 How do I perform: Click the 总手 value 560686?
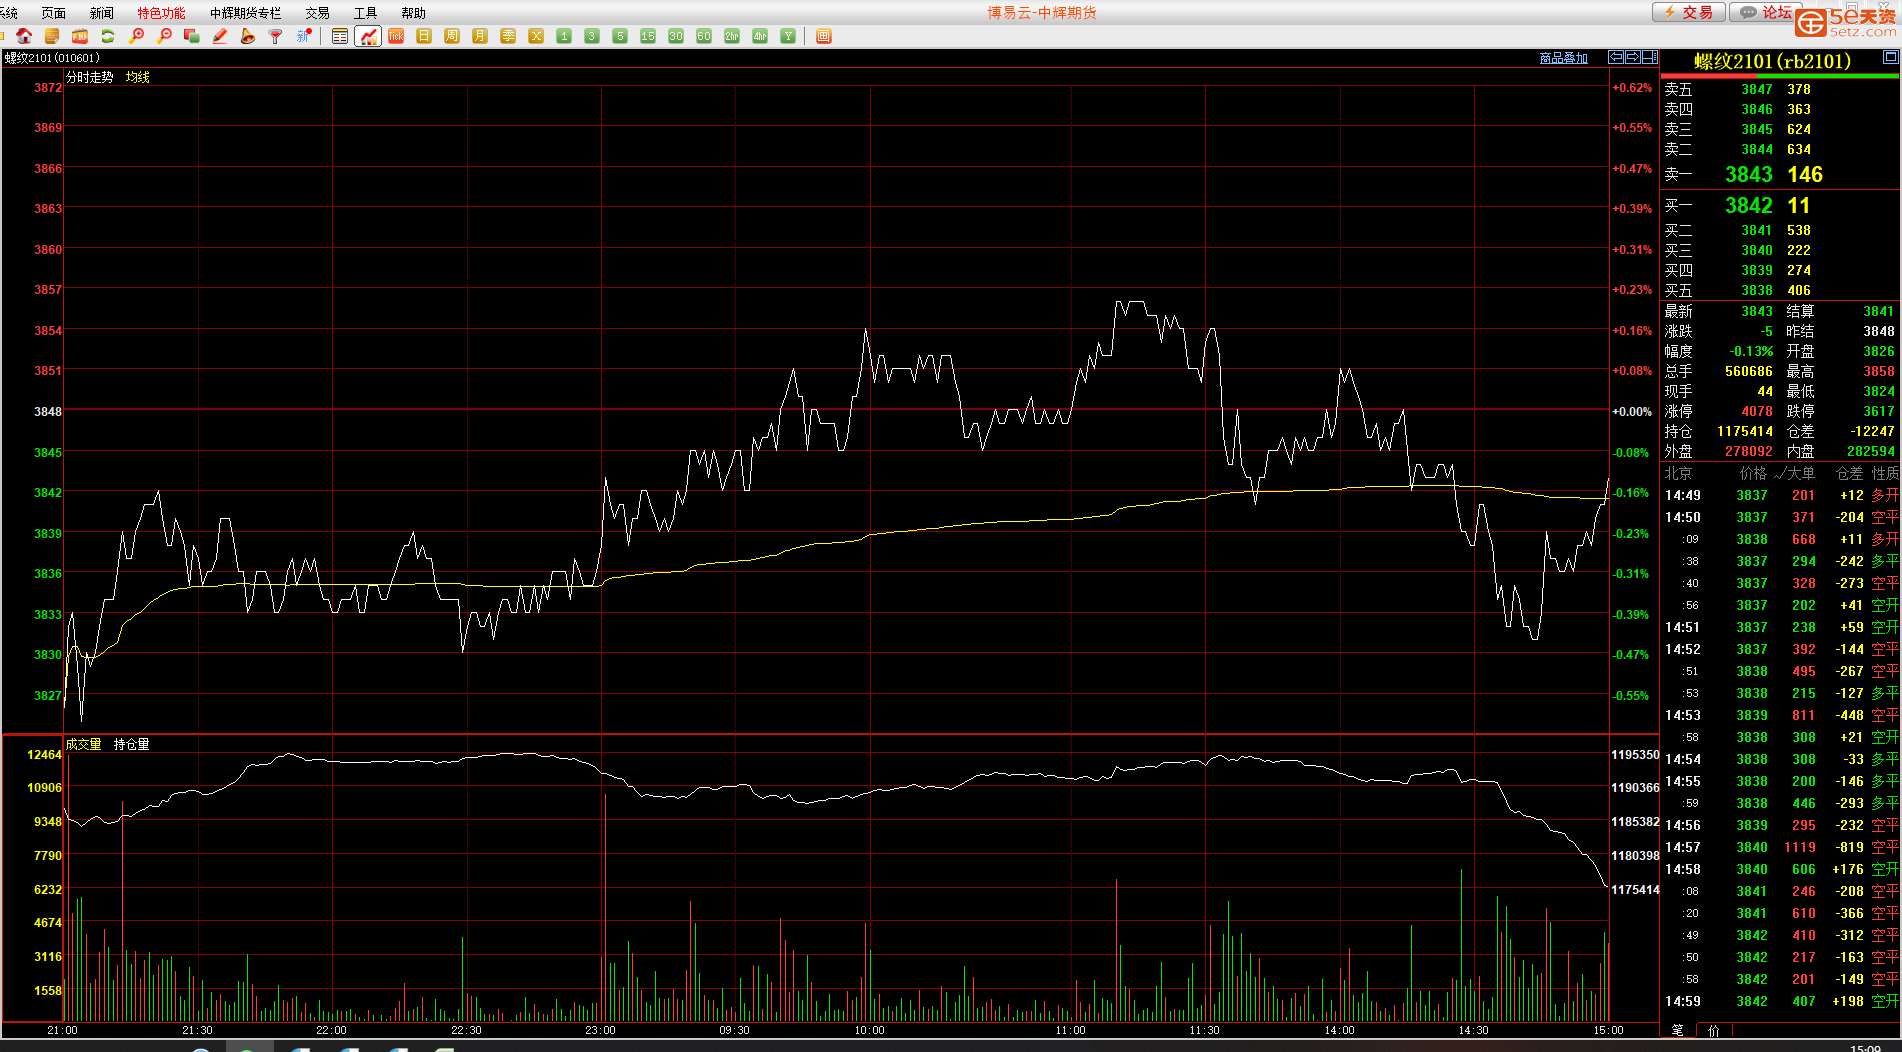[1749, 371]
